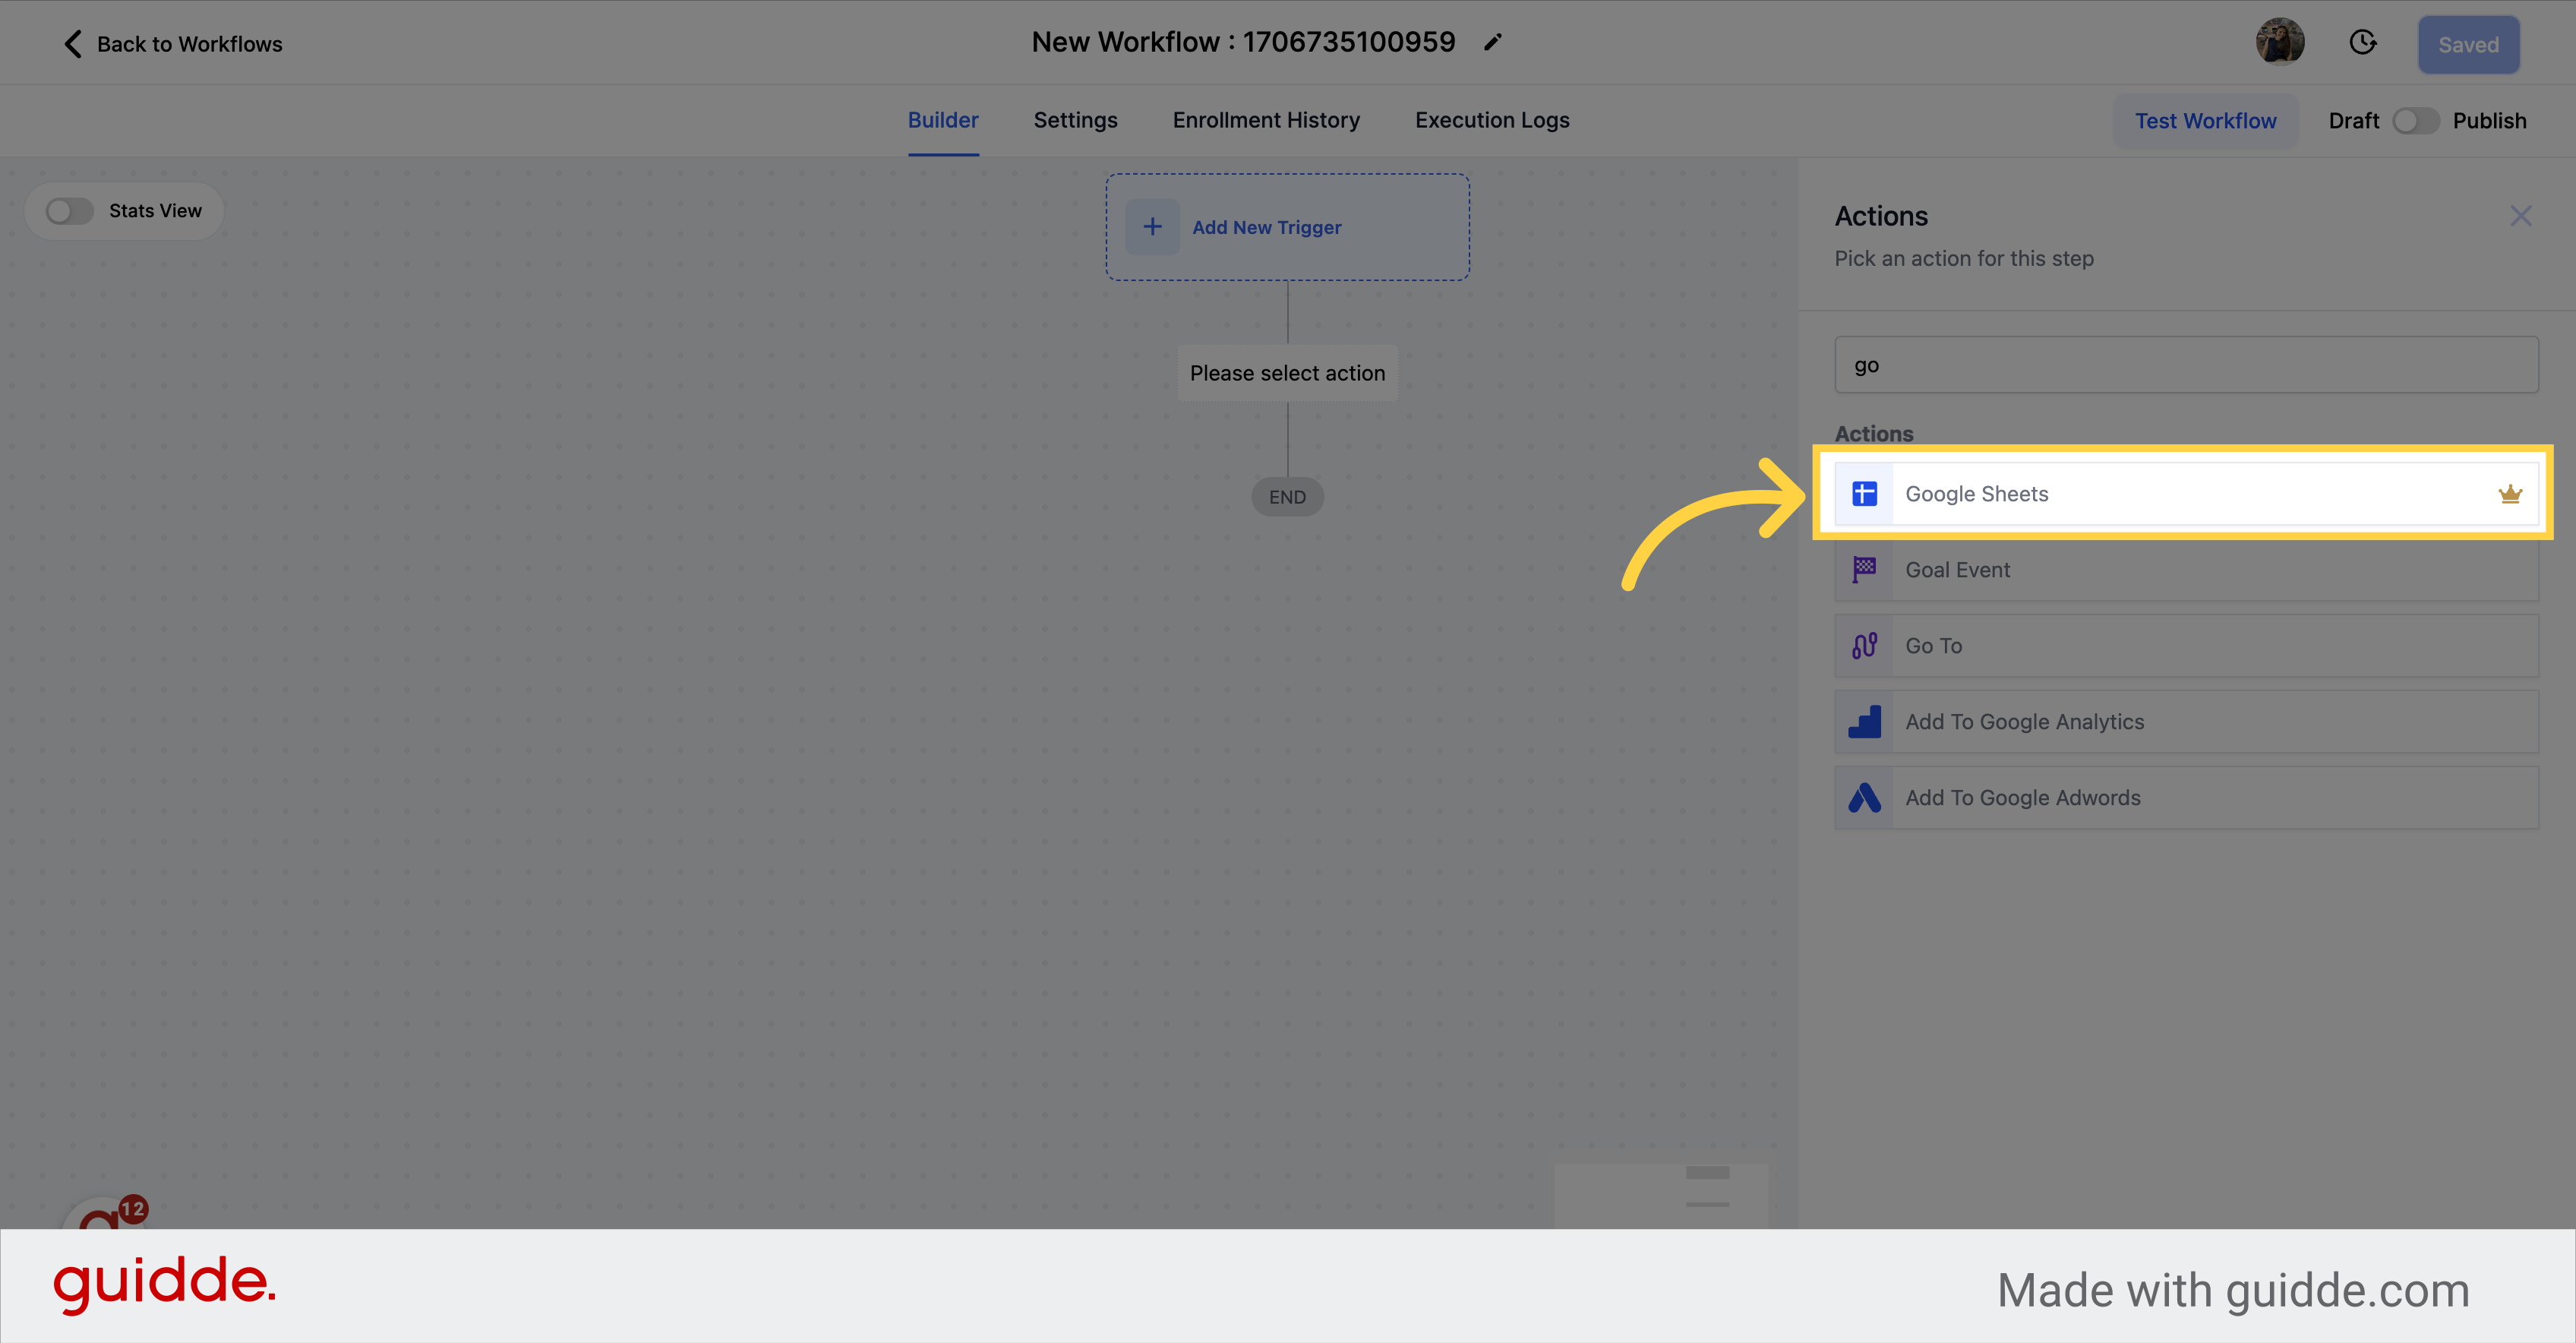The width and height of the screenshot is (2576, 1343).
Task: Edit workflow name with pencil icon
Action: 1492,42
